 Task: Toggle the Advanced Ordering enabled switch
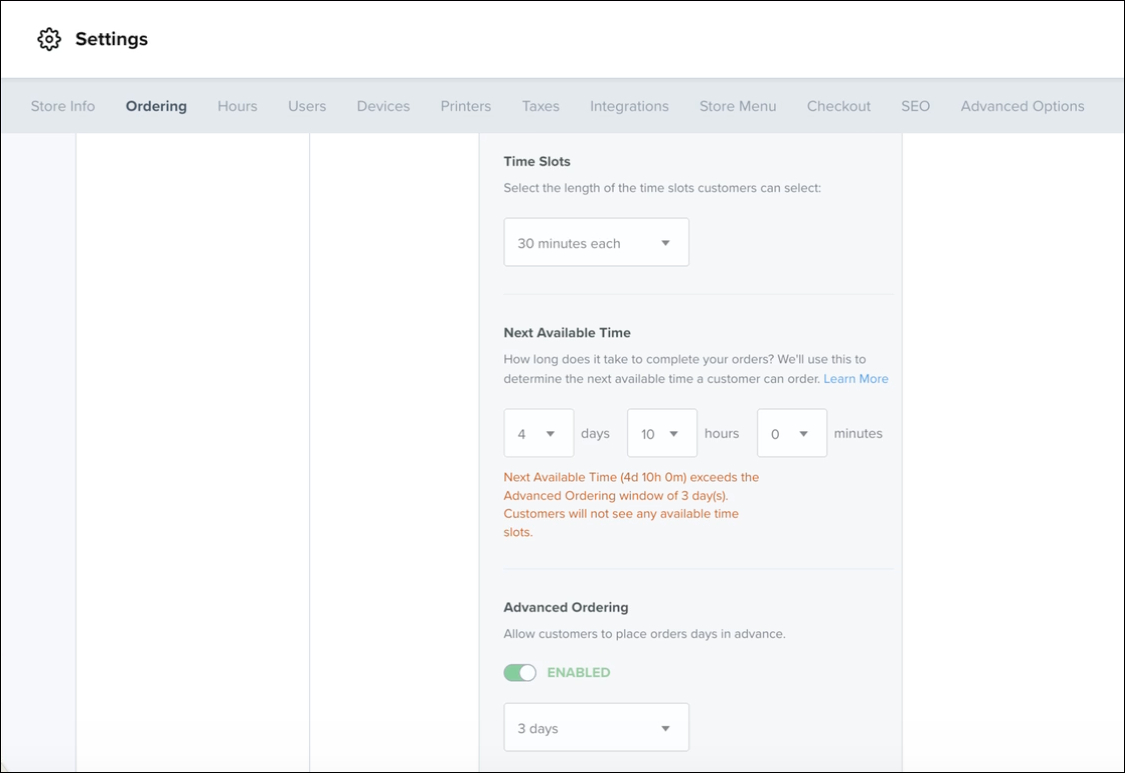[520, 673]
